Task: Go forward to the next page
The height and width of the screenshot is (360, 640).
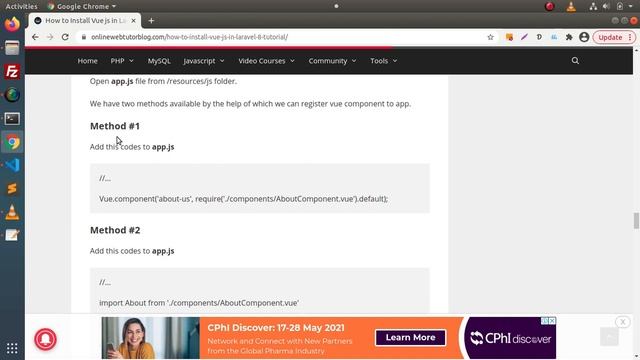Action: (50, 37)
